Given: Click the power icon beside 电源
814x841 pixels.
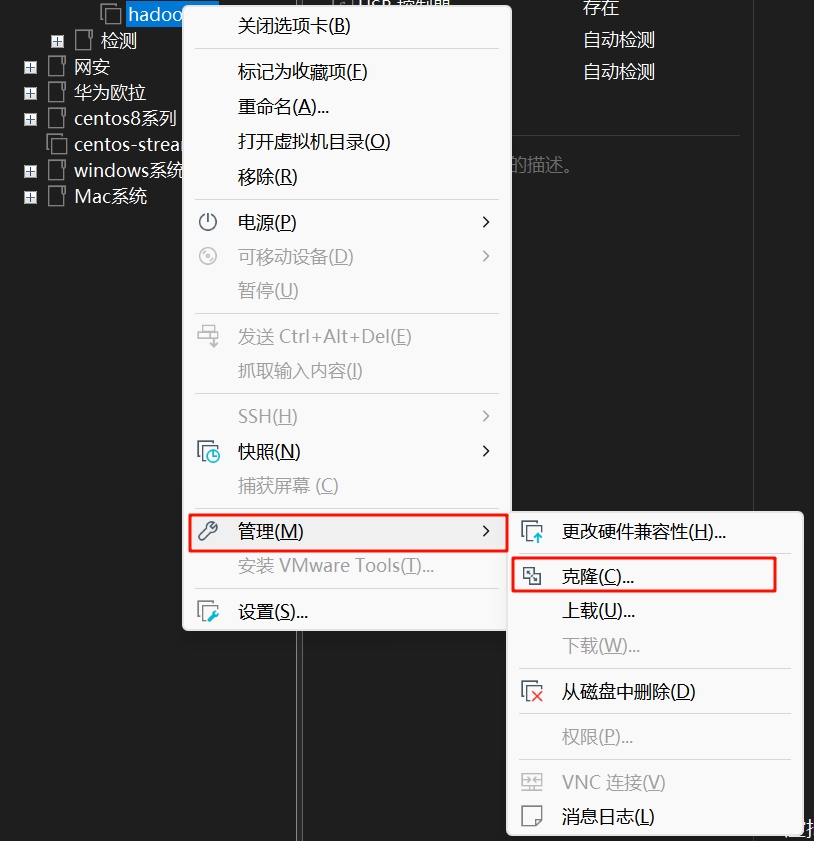Looking at the screenshot, I should click(209, 222).
